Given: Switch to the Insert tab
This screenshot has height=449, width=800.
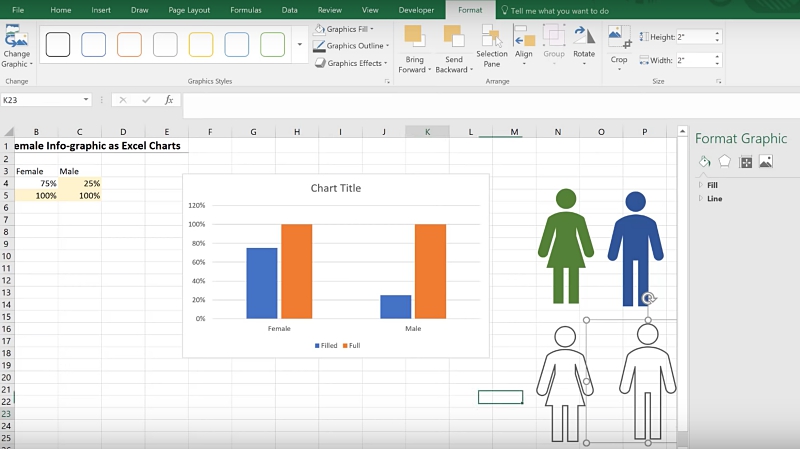Looking at the screenshot, I should 101,10.
